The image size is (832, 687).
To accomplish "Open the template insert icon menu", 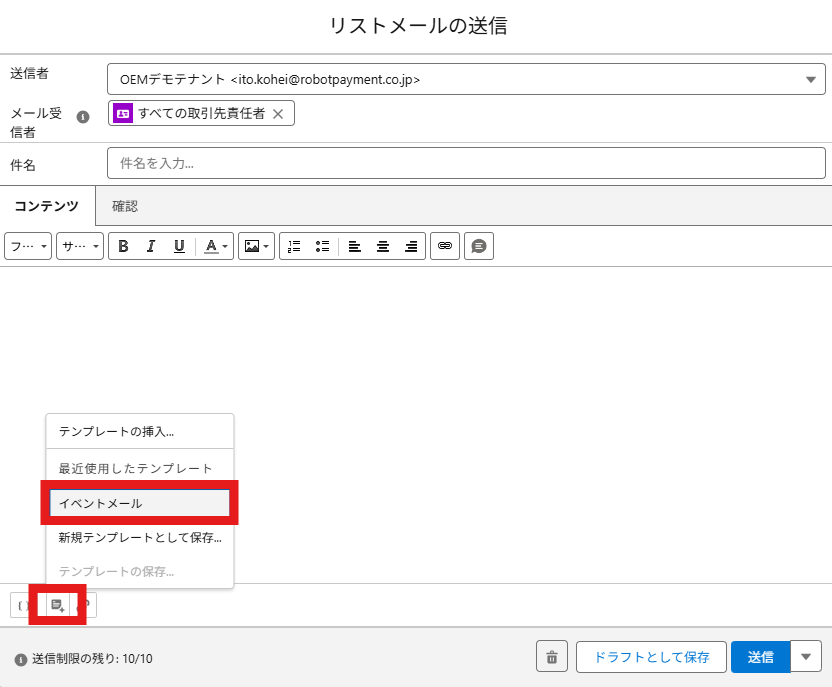I will 58,605.
